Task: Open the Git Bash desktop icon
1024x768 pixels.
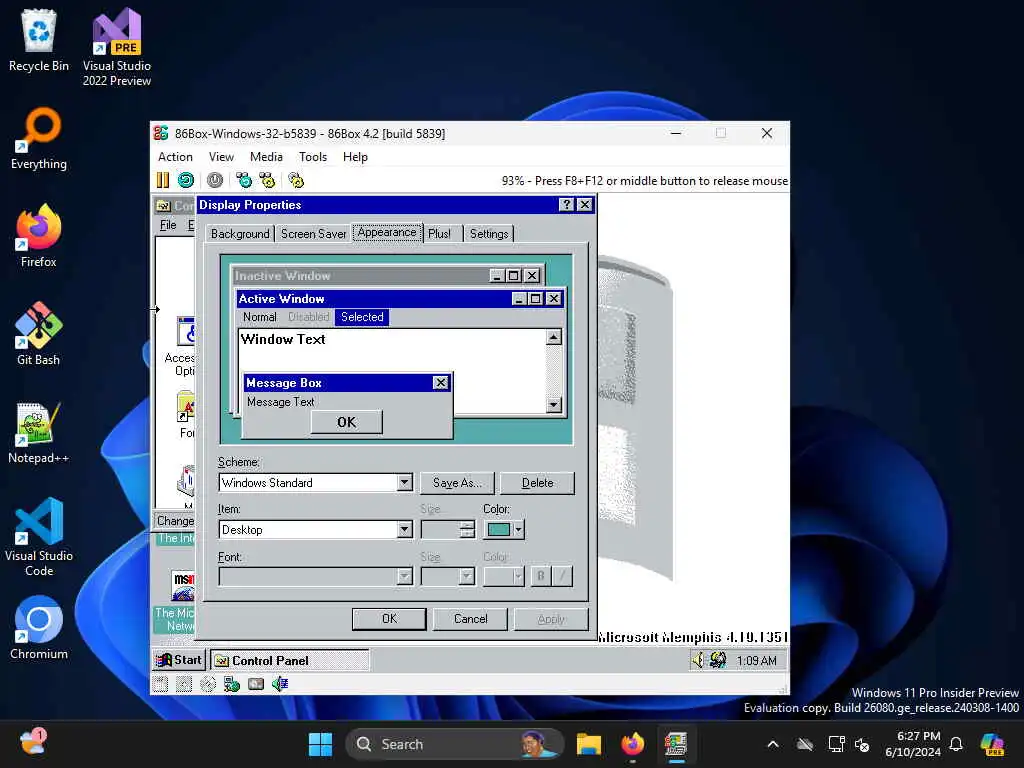Action: pos(39,333)
